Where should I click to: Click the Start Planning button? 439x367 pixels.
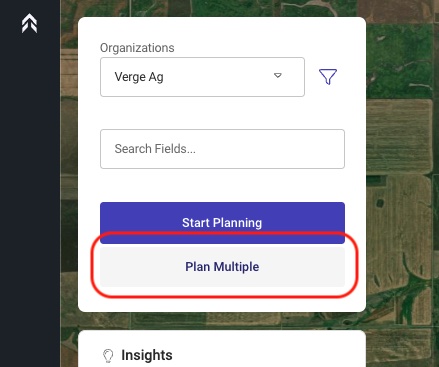point(222,223)
